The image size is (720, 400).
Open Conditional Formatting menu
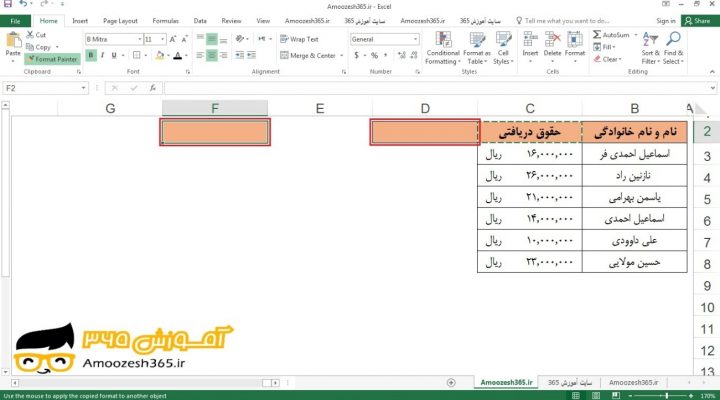(443, 48)
